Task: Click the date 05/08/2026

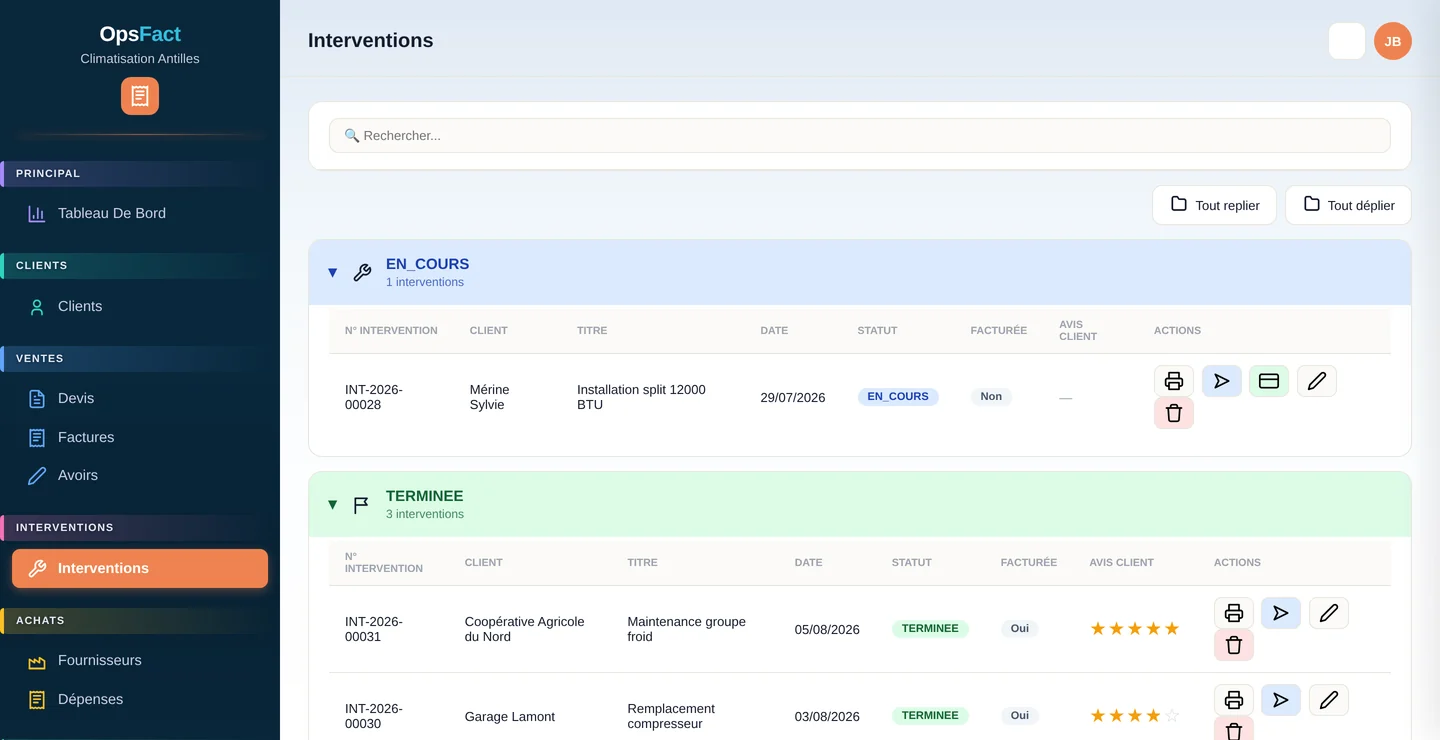Action: coord(827,630)
